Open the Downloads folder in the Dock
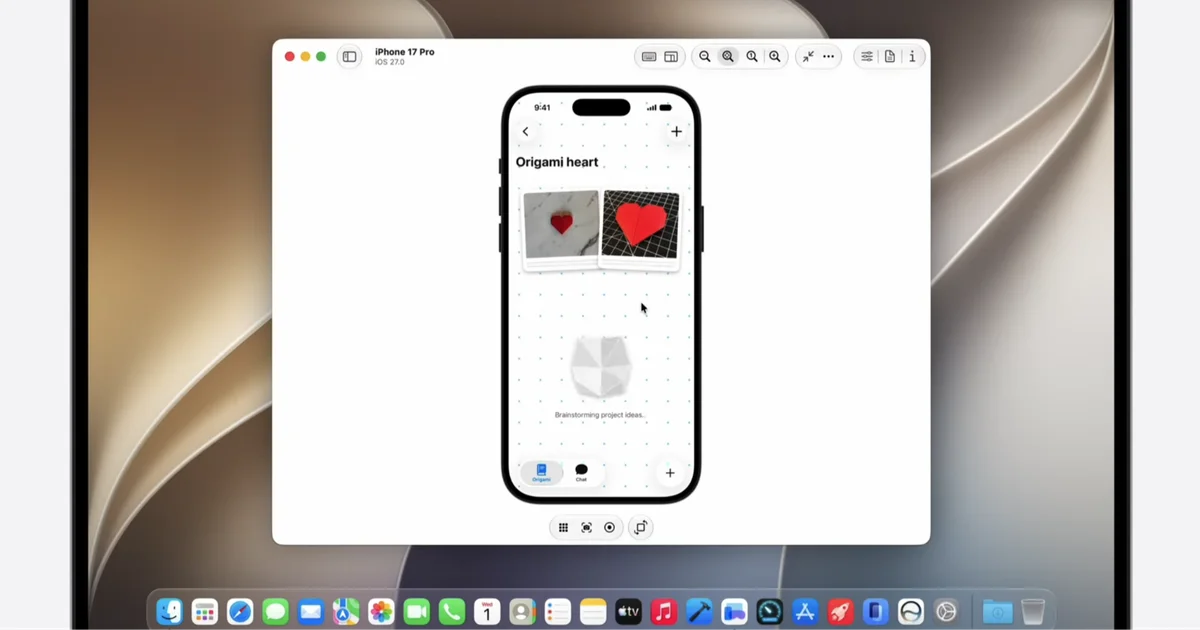1200x630 pixels. pyautogui.click(x=997, y=611)
